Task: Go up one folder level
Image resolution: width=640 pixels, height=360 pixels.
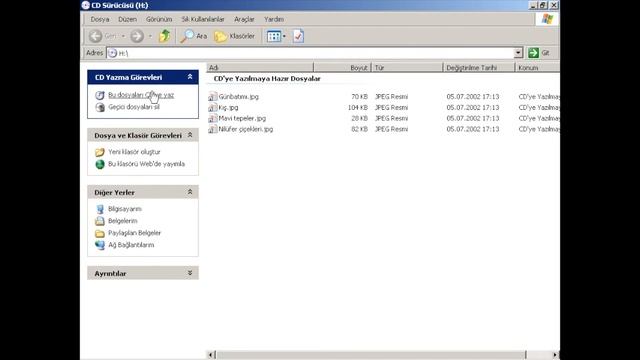Action: click(x=164, y=36)
